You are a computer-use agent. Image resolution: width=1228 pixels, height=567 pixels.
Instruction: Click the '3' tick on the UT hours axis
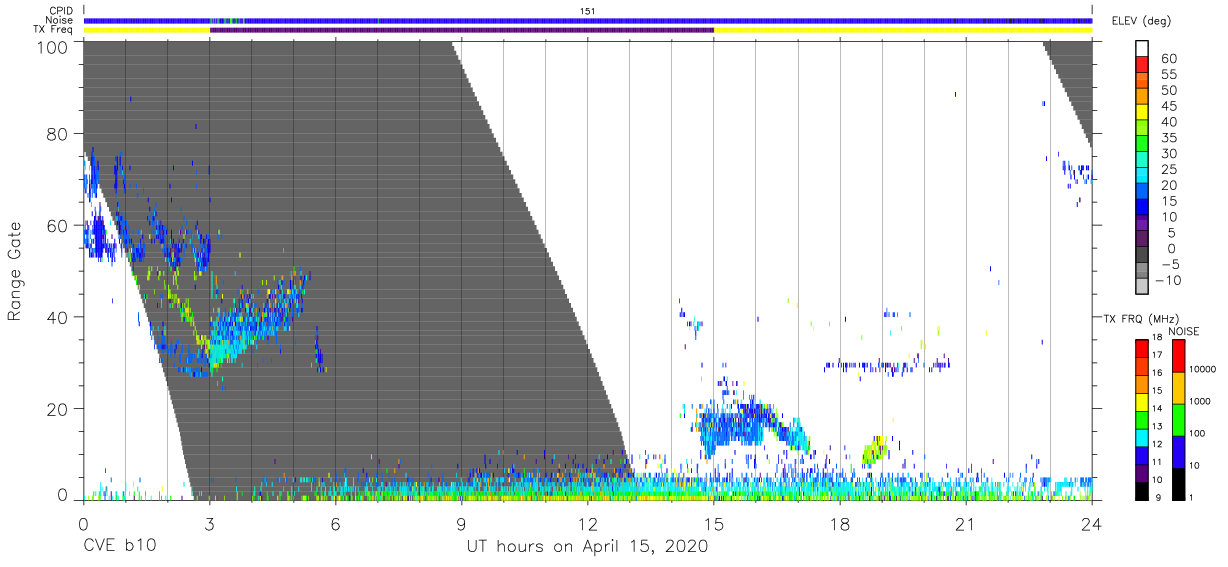209,523
